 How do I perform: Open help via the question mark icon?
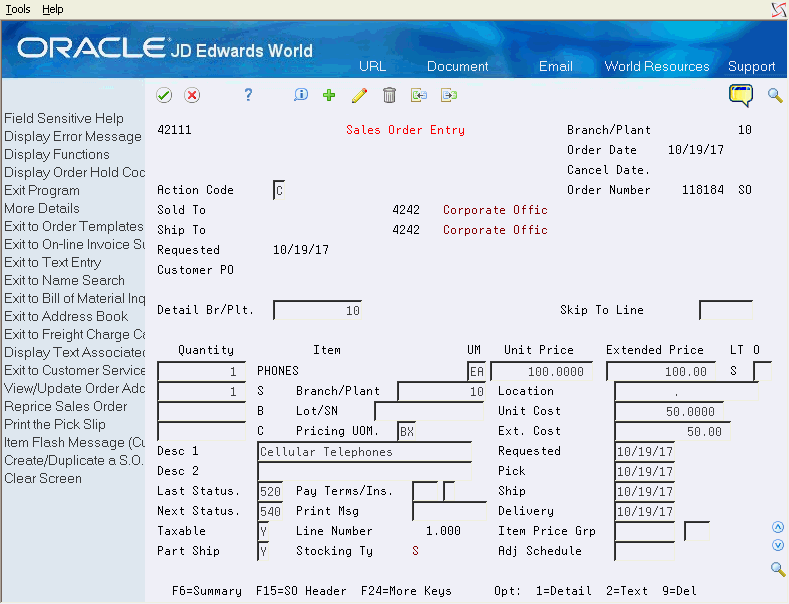pos(248,95)
